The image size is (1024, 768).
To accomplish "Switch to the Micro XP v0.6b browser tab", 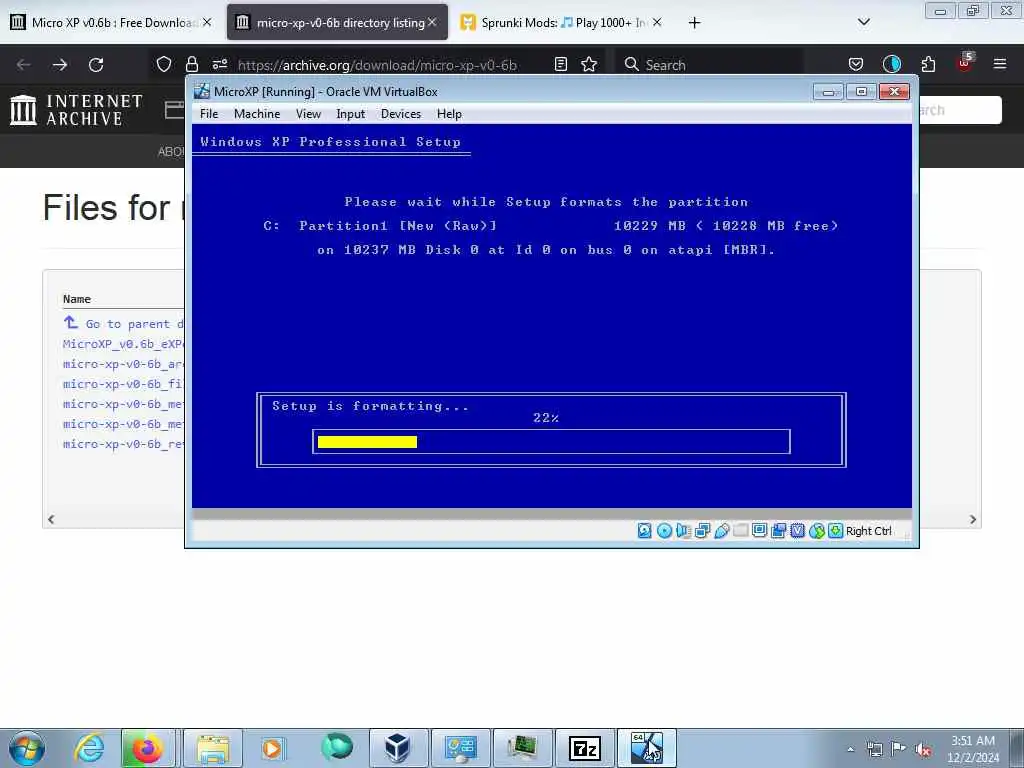I will point(111,22).
